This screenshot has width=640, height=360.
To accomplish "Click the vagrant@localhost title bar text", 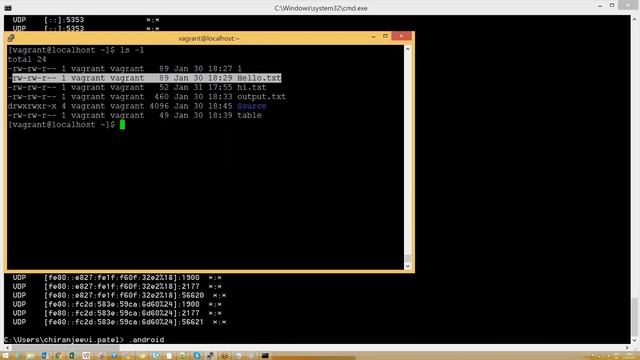I will tap(209, 38).
